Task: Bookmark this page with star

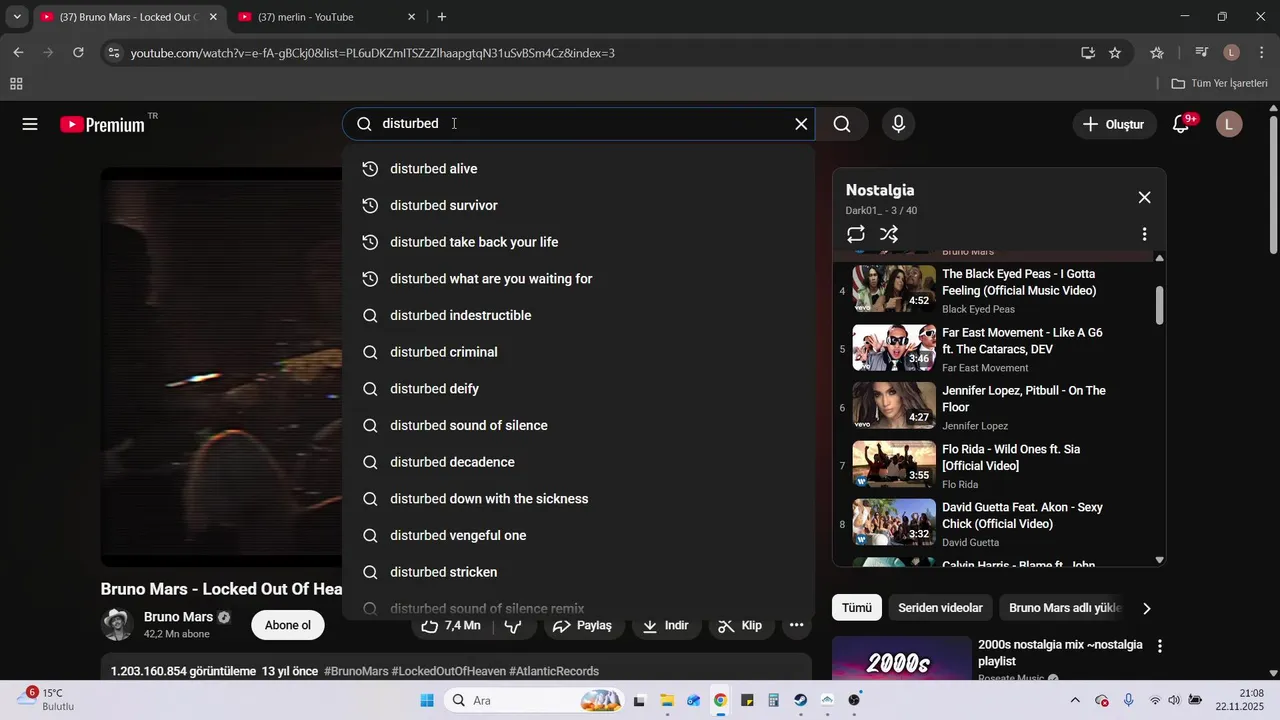Action: (x=1115, y=53)
